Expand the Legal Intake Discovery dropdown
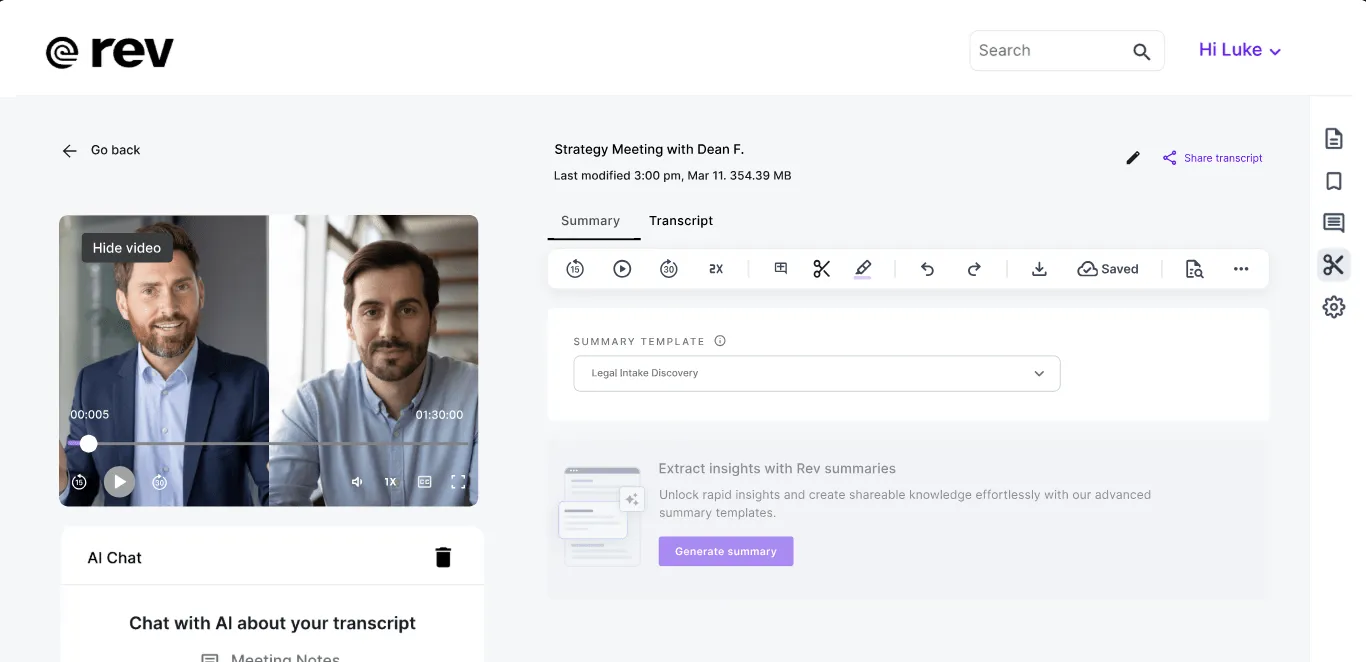The height and width of the screenshot is (662, 1366). pyautogui.click(x=817, y=373)
